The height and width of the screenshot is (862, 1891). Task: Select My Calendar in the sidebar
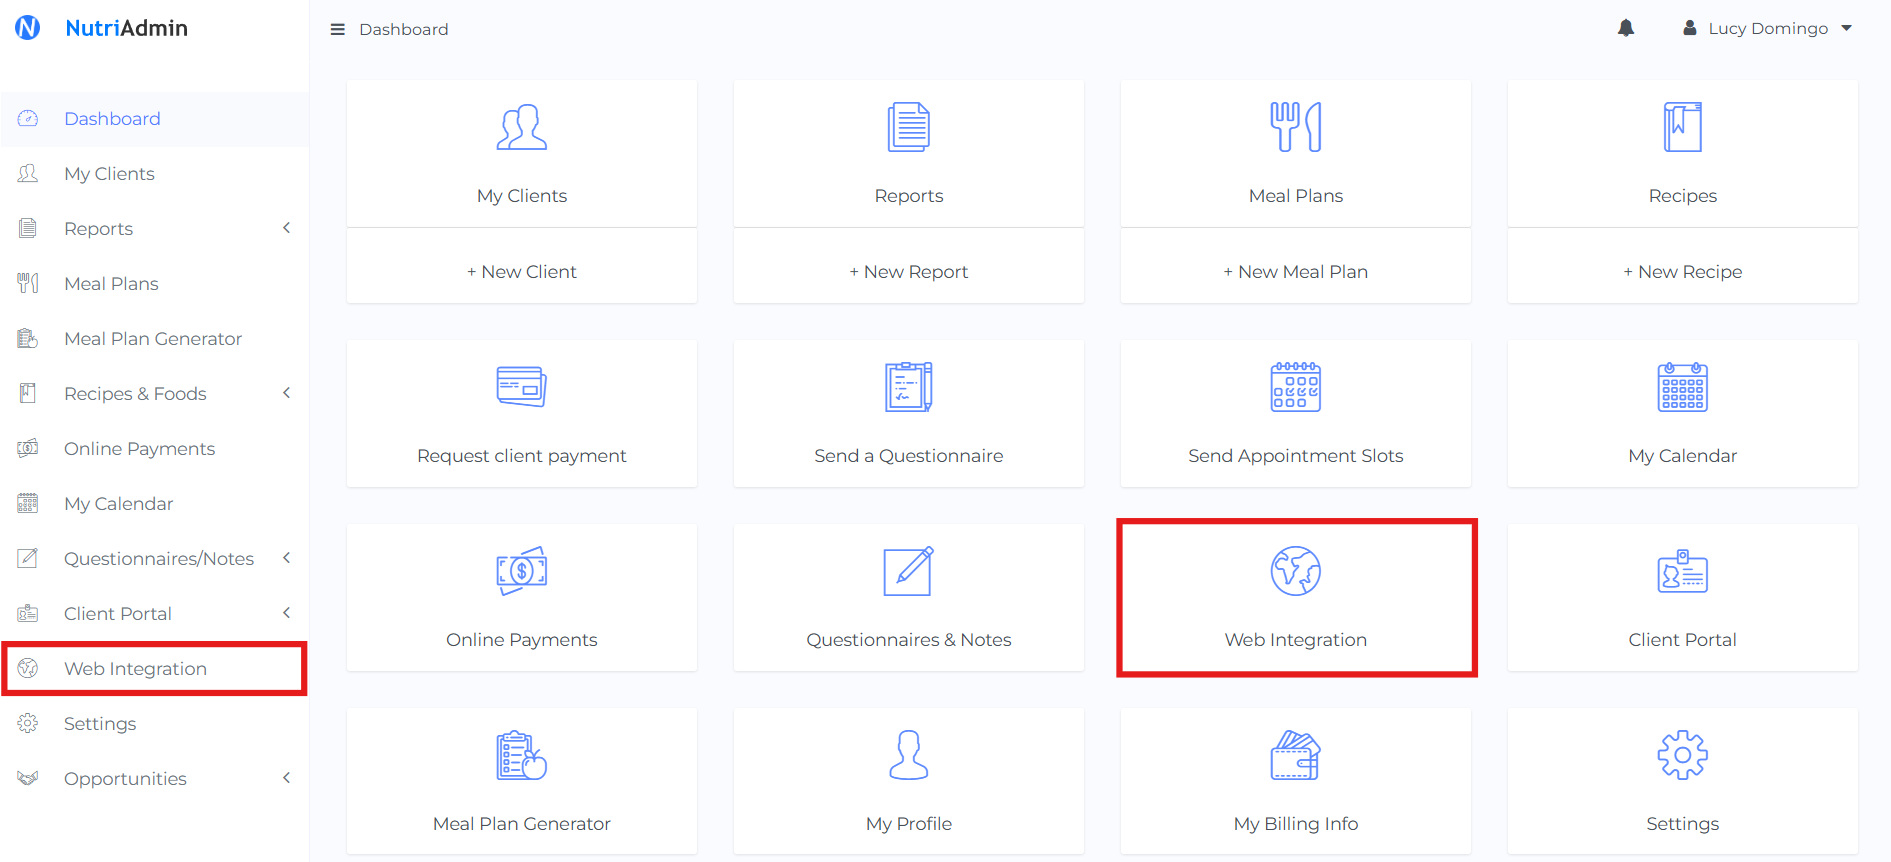click(x=155, y=504)
